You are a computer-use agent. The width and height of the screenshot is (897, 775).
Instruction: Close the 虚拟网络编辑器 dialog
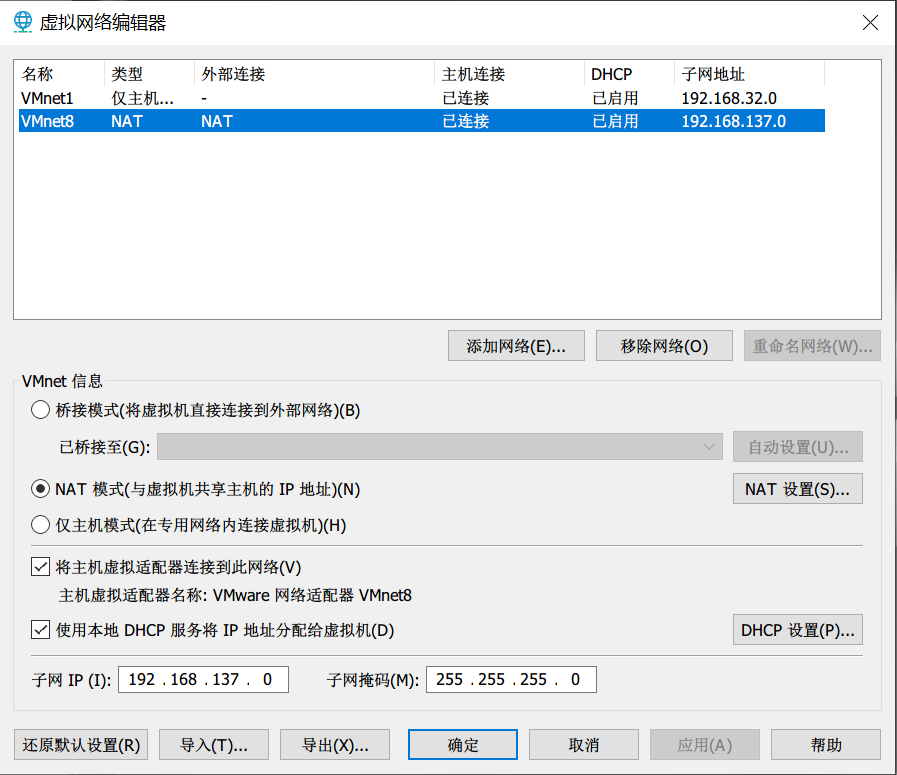(870, 22)
